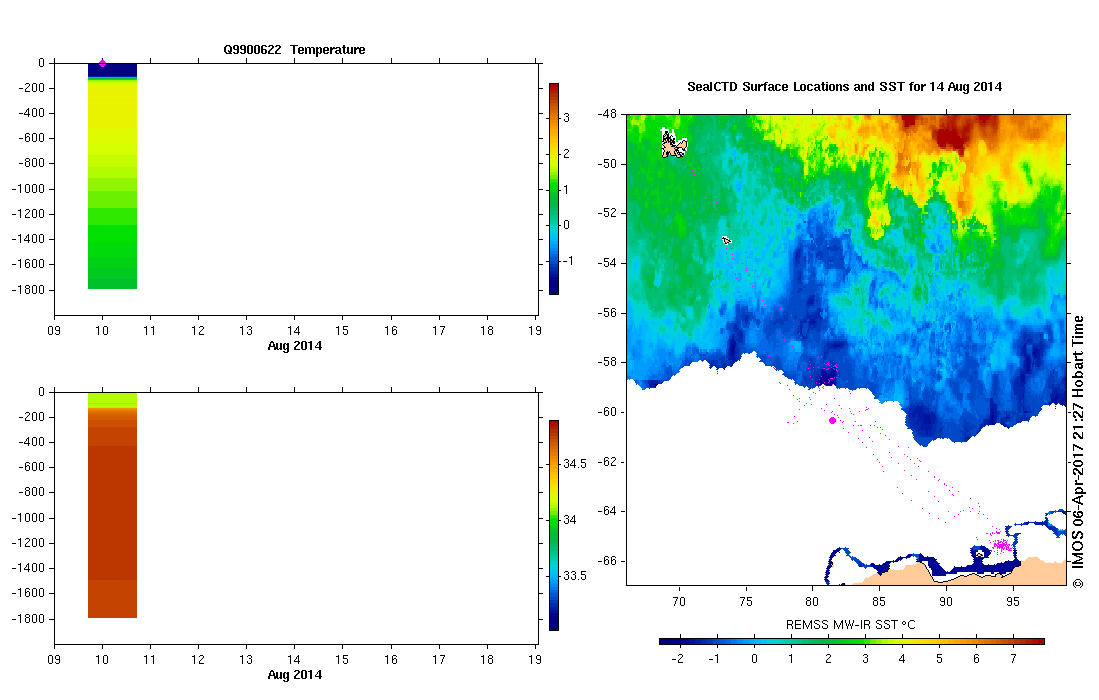Click the horizontal REMSS SST color bar
This screenshot has width=1099, height=700.
click(852, 641)
